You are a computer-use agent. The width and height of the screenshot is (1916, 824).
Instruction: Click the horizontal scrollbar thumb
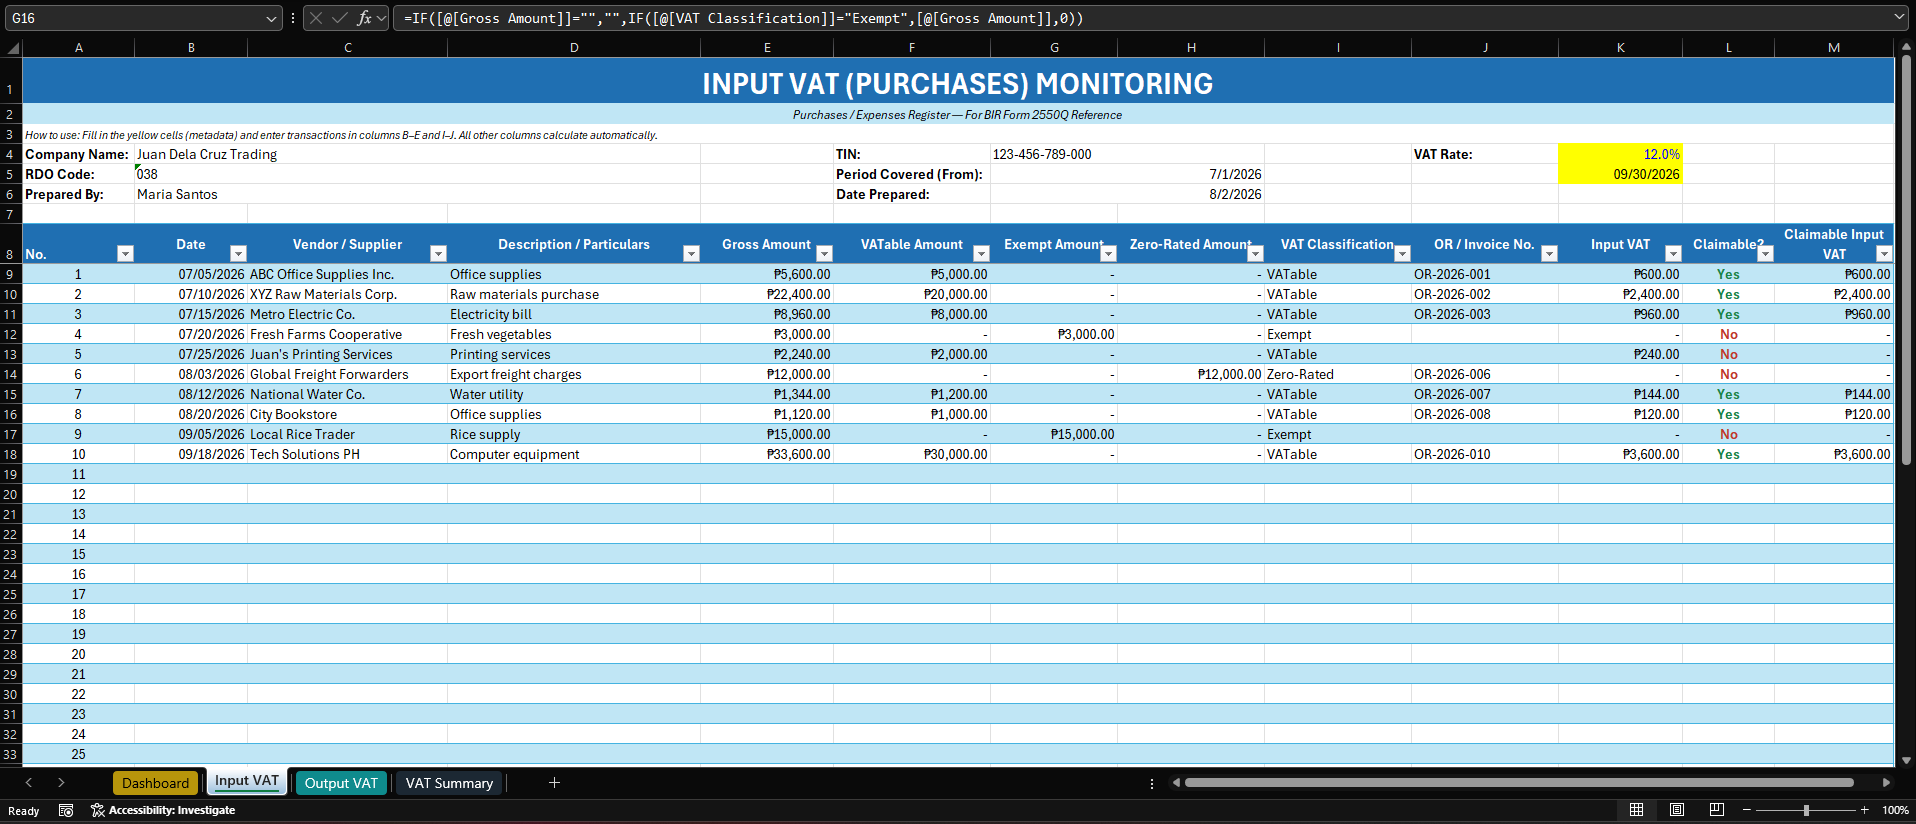click(x=1519, y=783)
